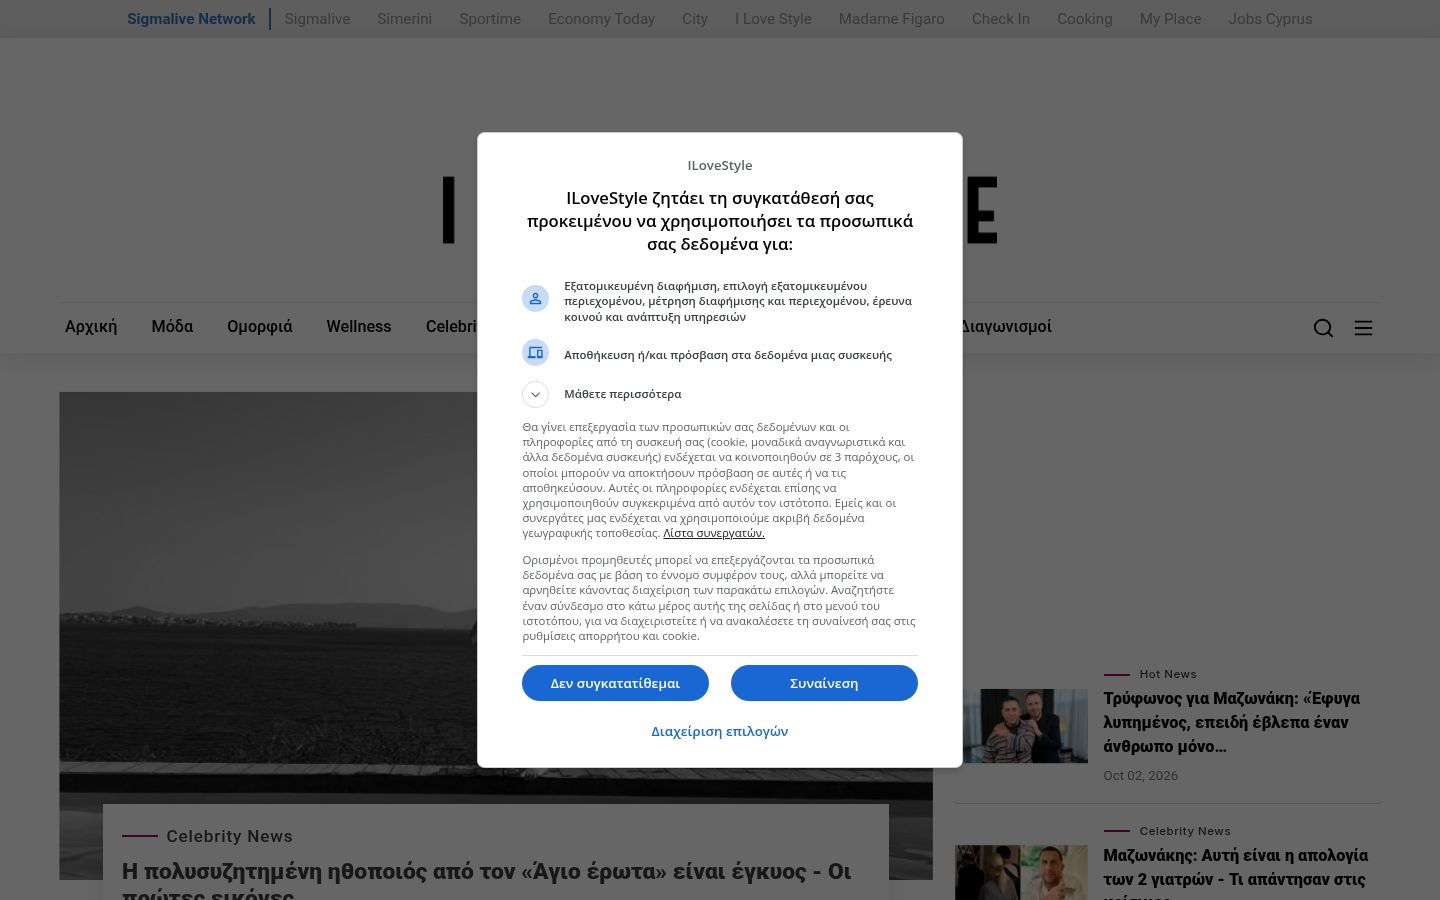The height and width of the screenshot is (900, 1440).
Task: Open the Wellness menu item
Action: click(x=359, y=326)
